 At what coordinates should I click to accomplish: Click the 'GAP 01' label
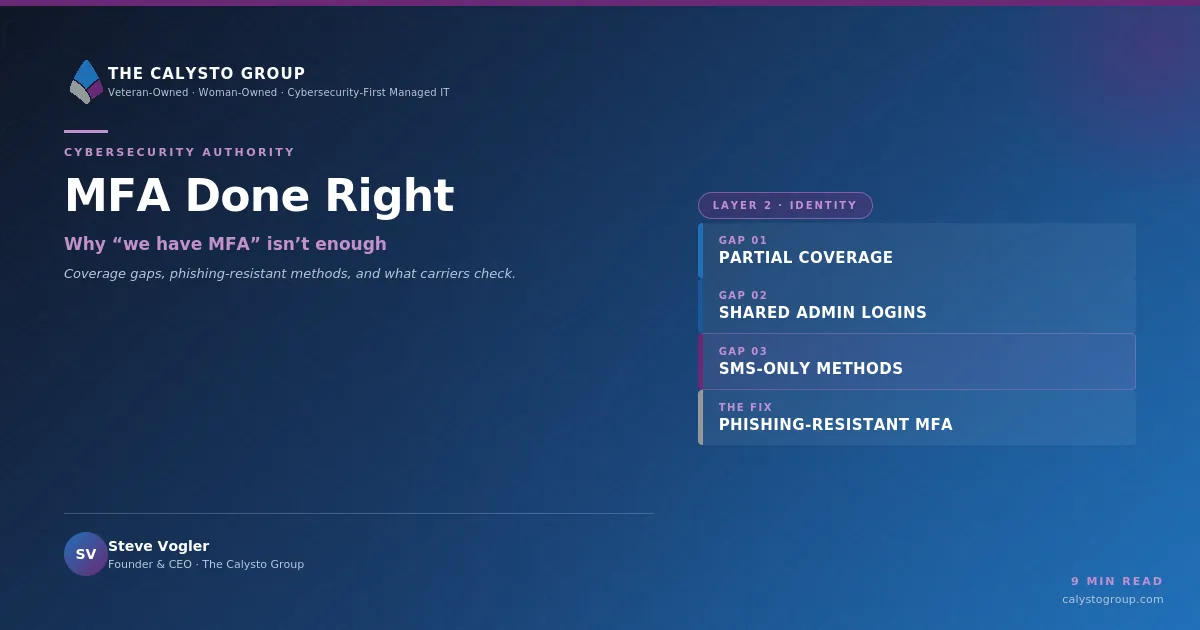click(x=743, y=240)
